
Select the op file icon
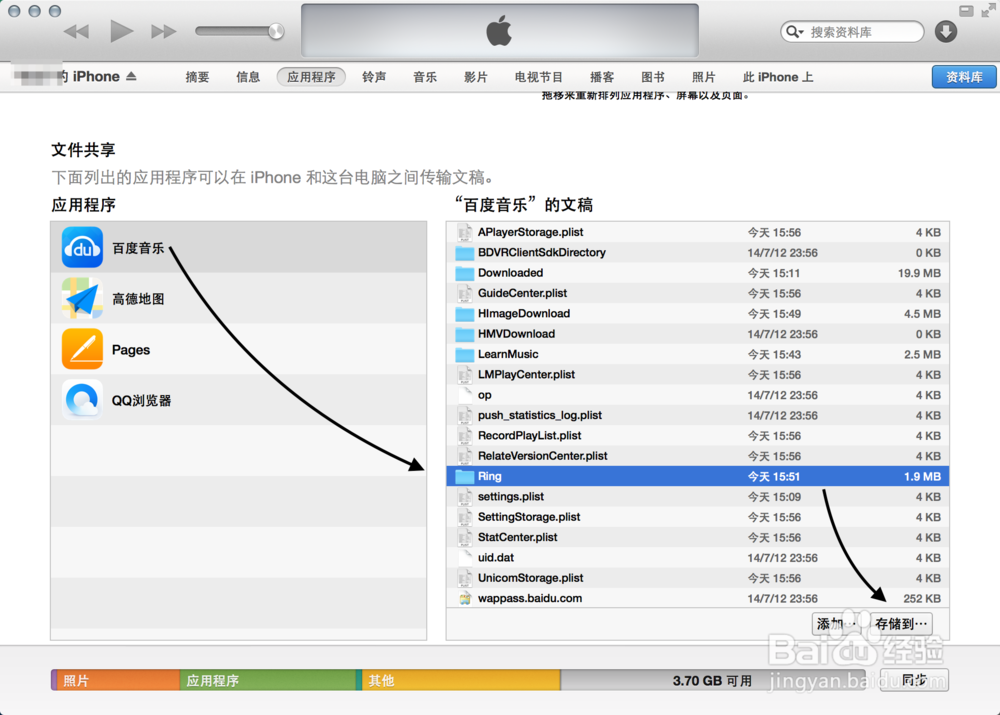click(x=465, y=395)
